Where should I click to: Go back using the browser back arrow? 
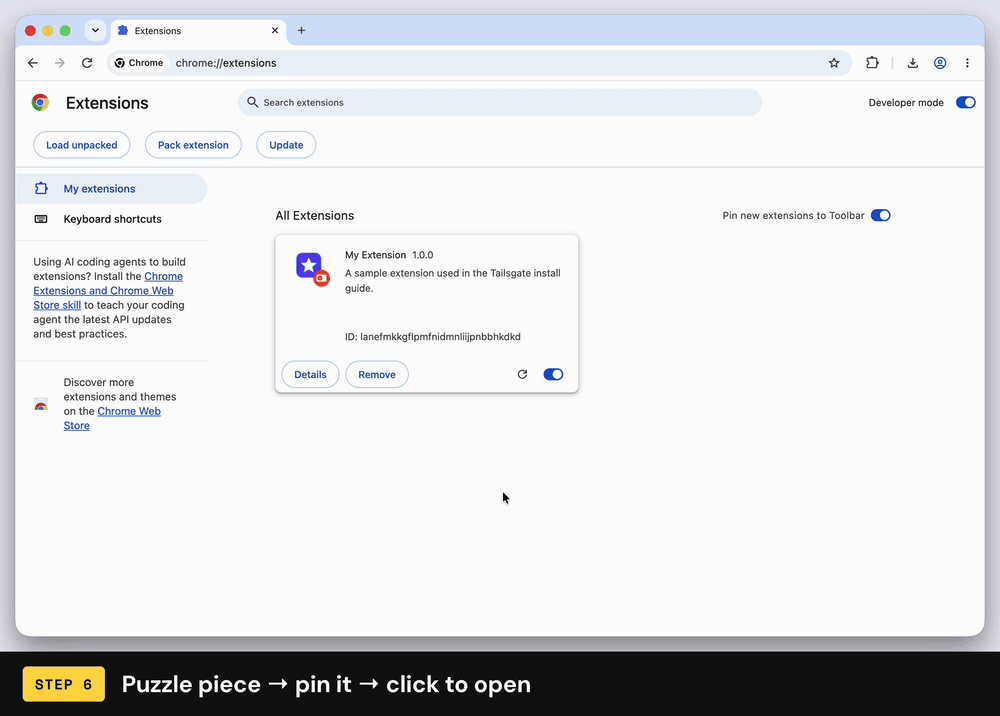coord(33,63)
